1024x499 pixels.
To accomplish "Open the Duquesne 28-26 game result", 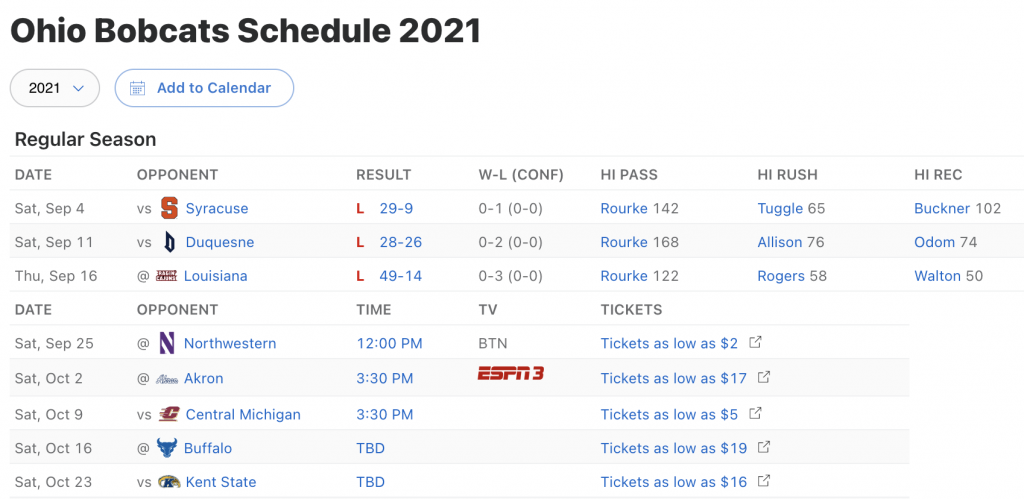I will [x=400, y=242].
